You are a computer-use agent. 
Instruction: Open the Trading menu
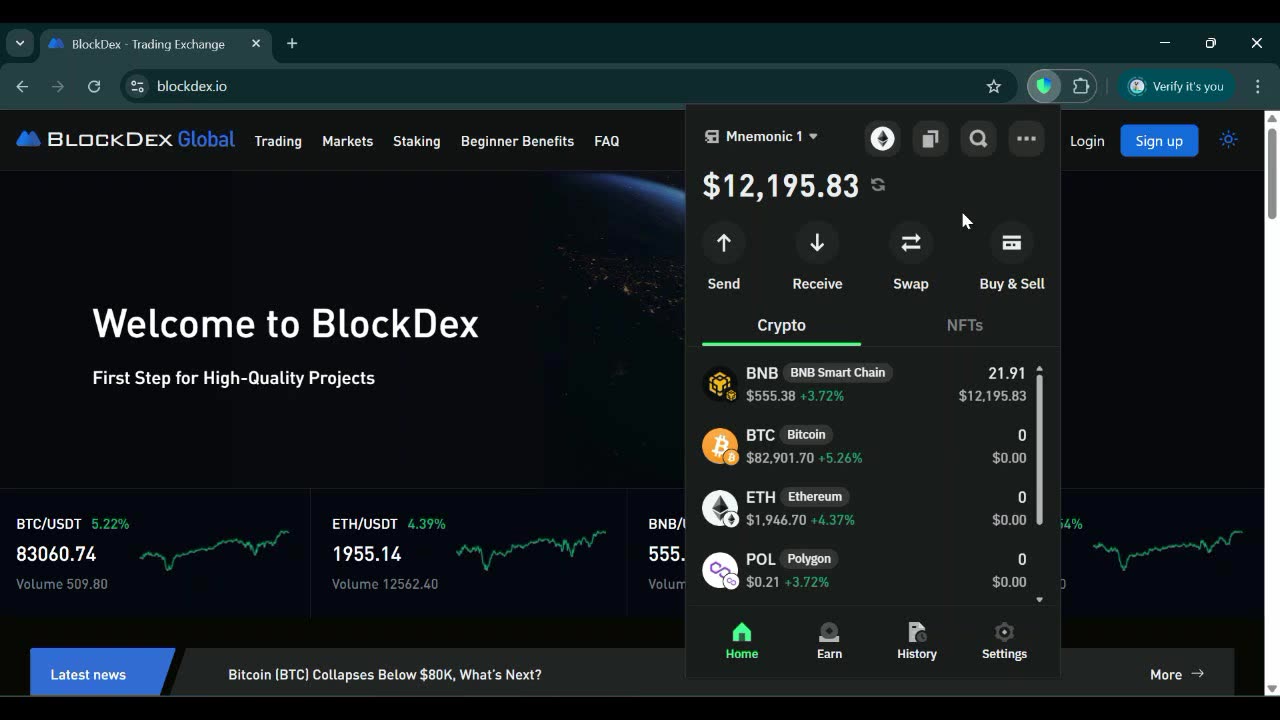(278, 141)
